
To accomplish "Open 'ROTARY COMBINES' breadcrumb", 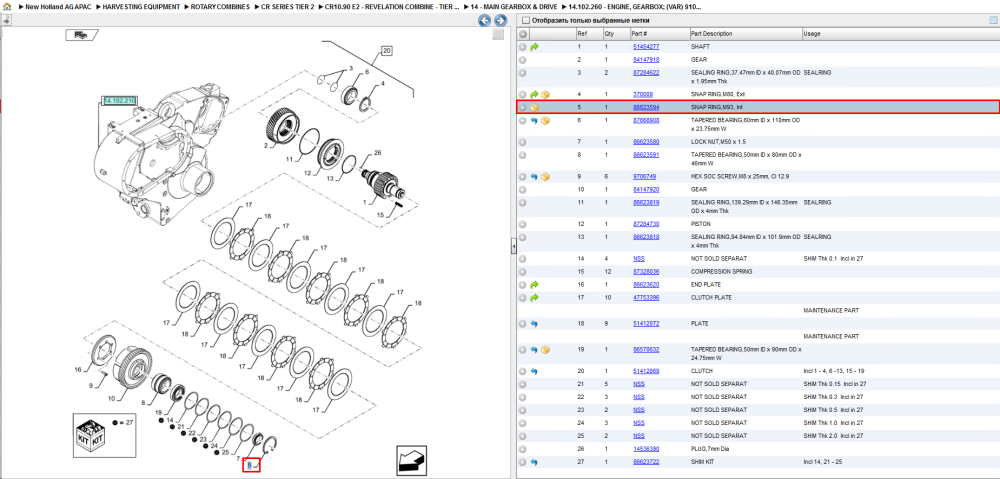I will click(x=221, y=6).
